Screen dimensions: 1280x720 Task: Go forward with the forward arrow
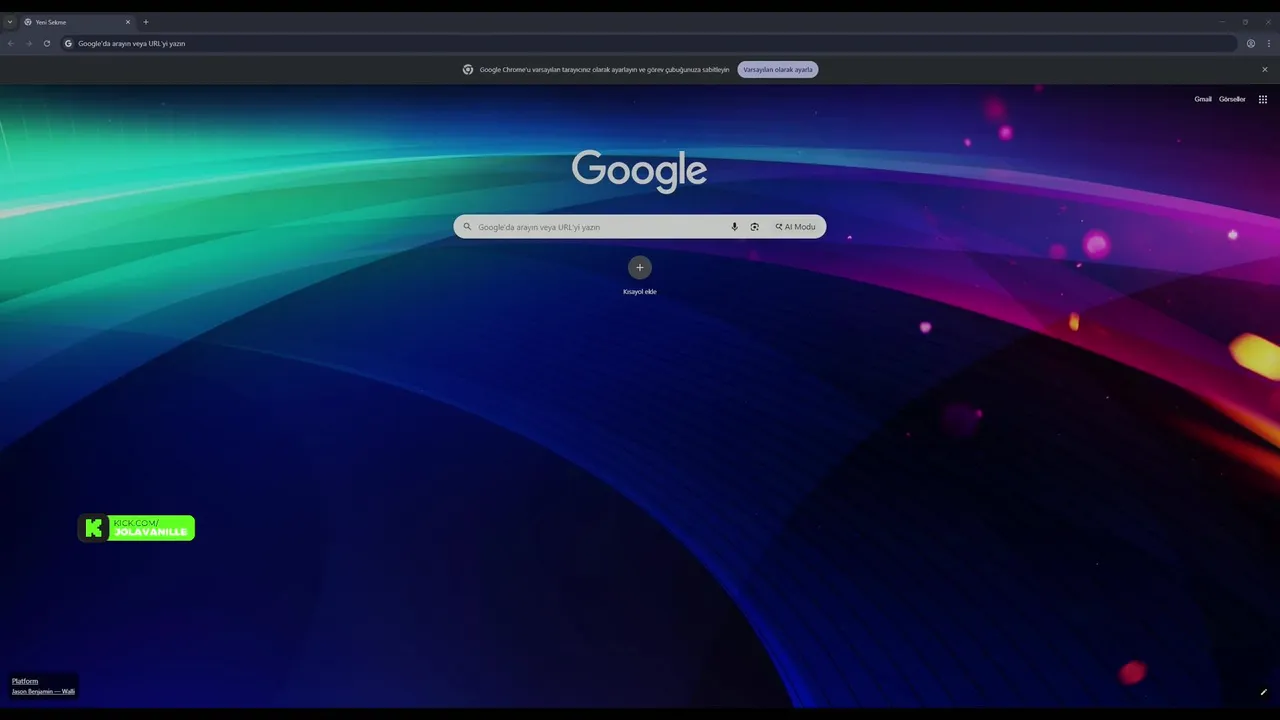click(29, 43)
